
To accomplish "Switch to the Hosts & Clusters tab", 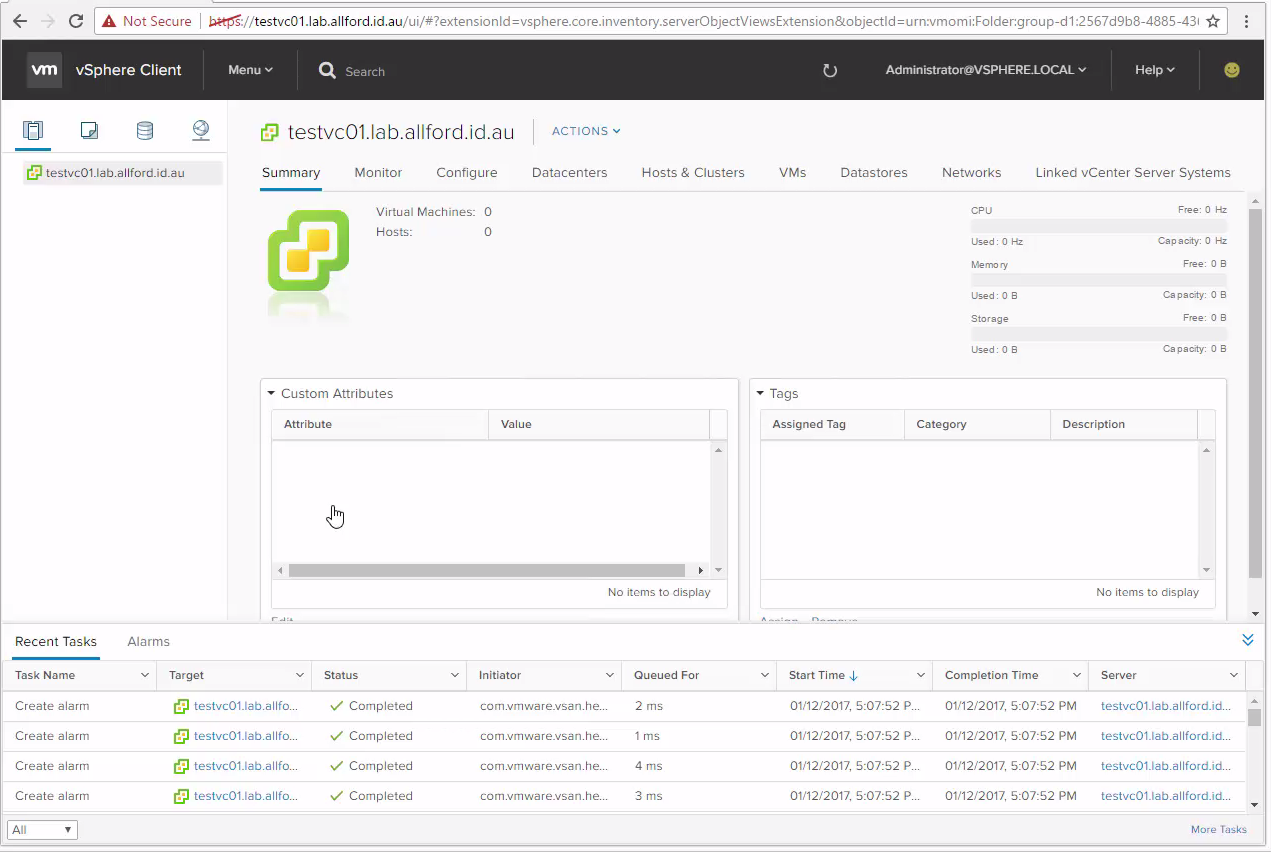I will [693, 173].
